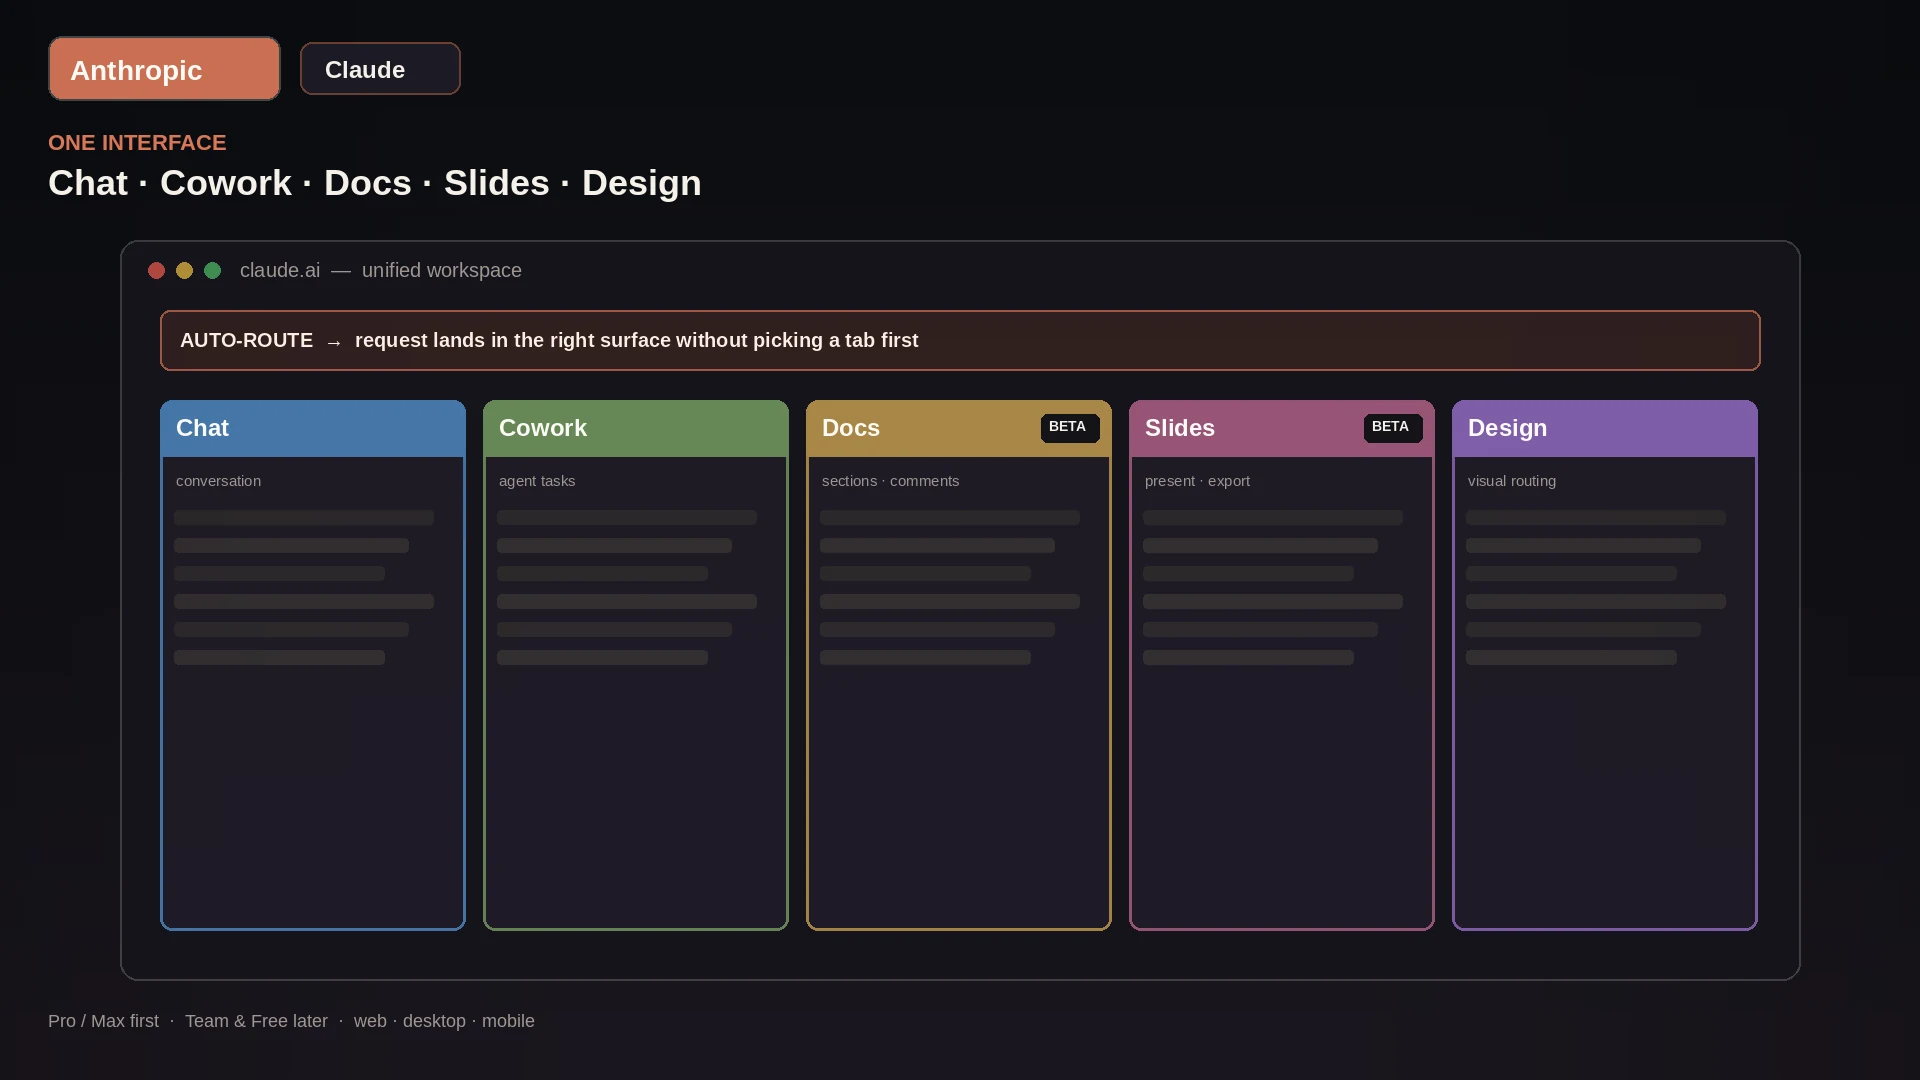Click the red window dot
This screenshot has width=1920, height=1080.
coord(156,271)
